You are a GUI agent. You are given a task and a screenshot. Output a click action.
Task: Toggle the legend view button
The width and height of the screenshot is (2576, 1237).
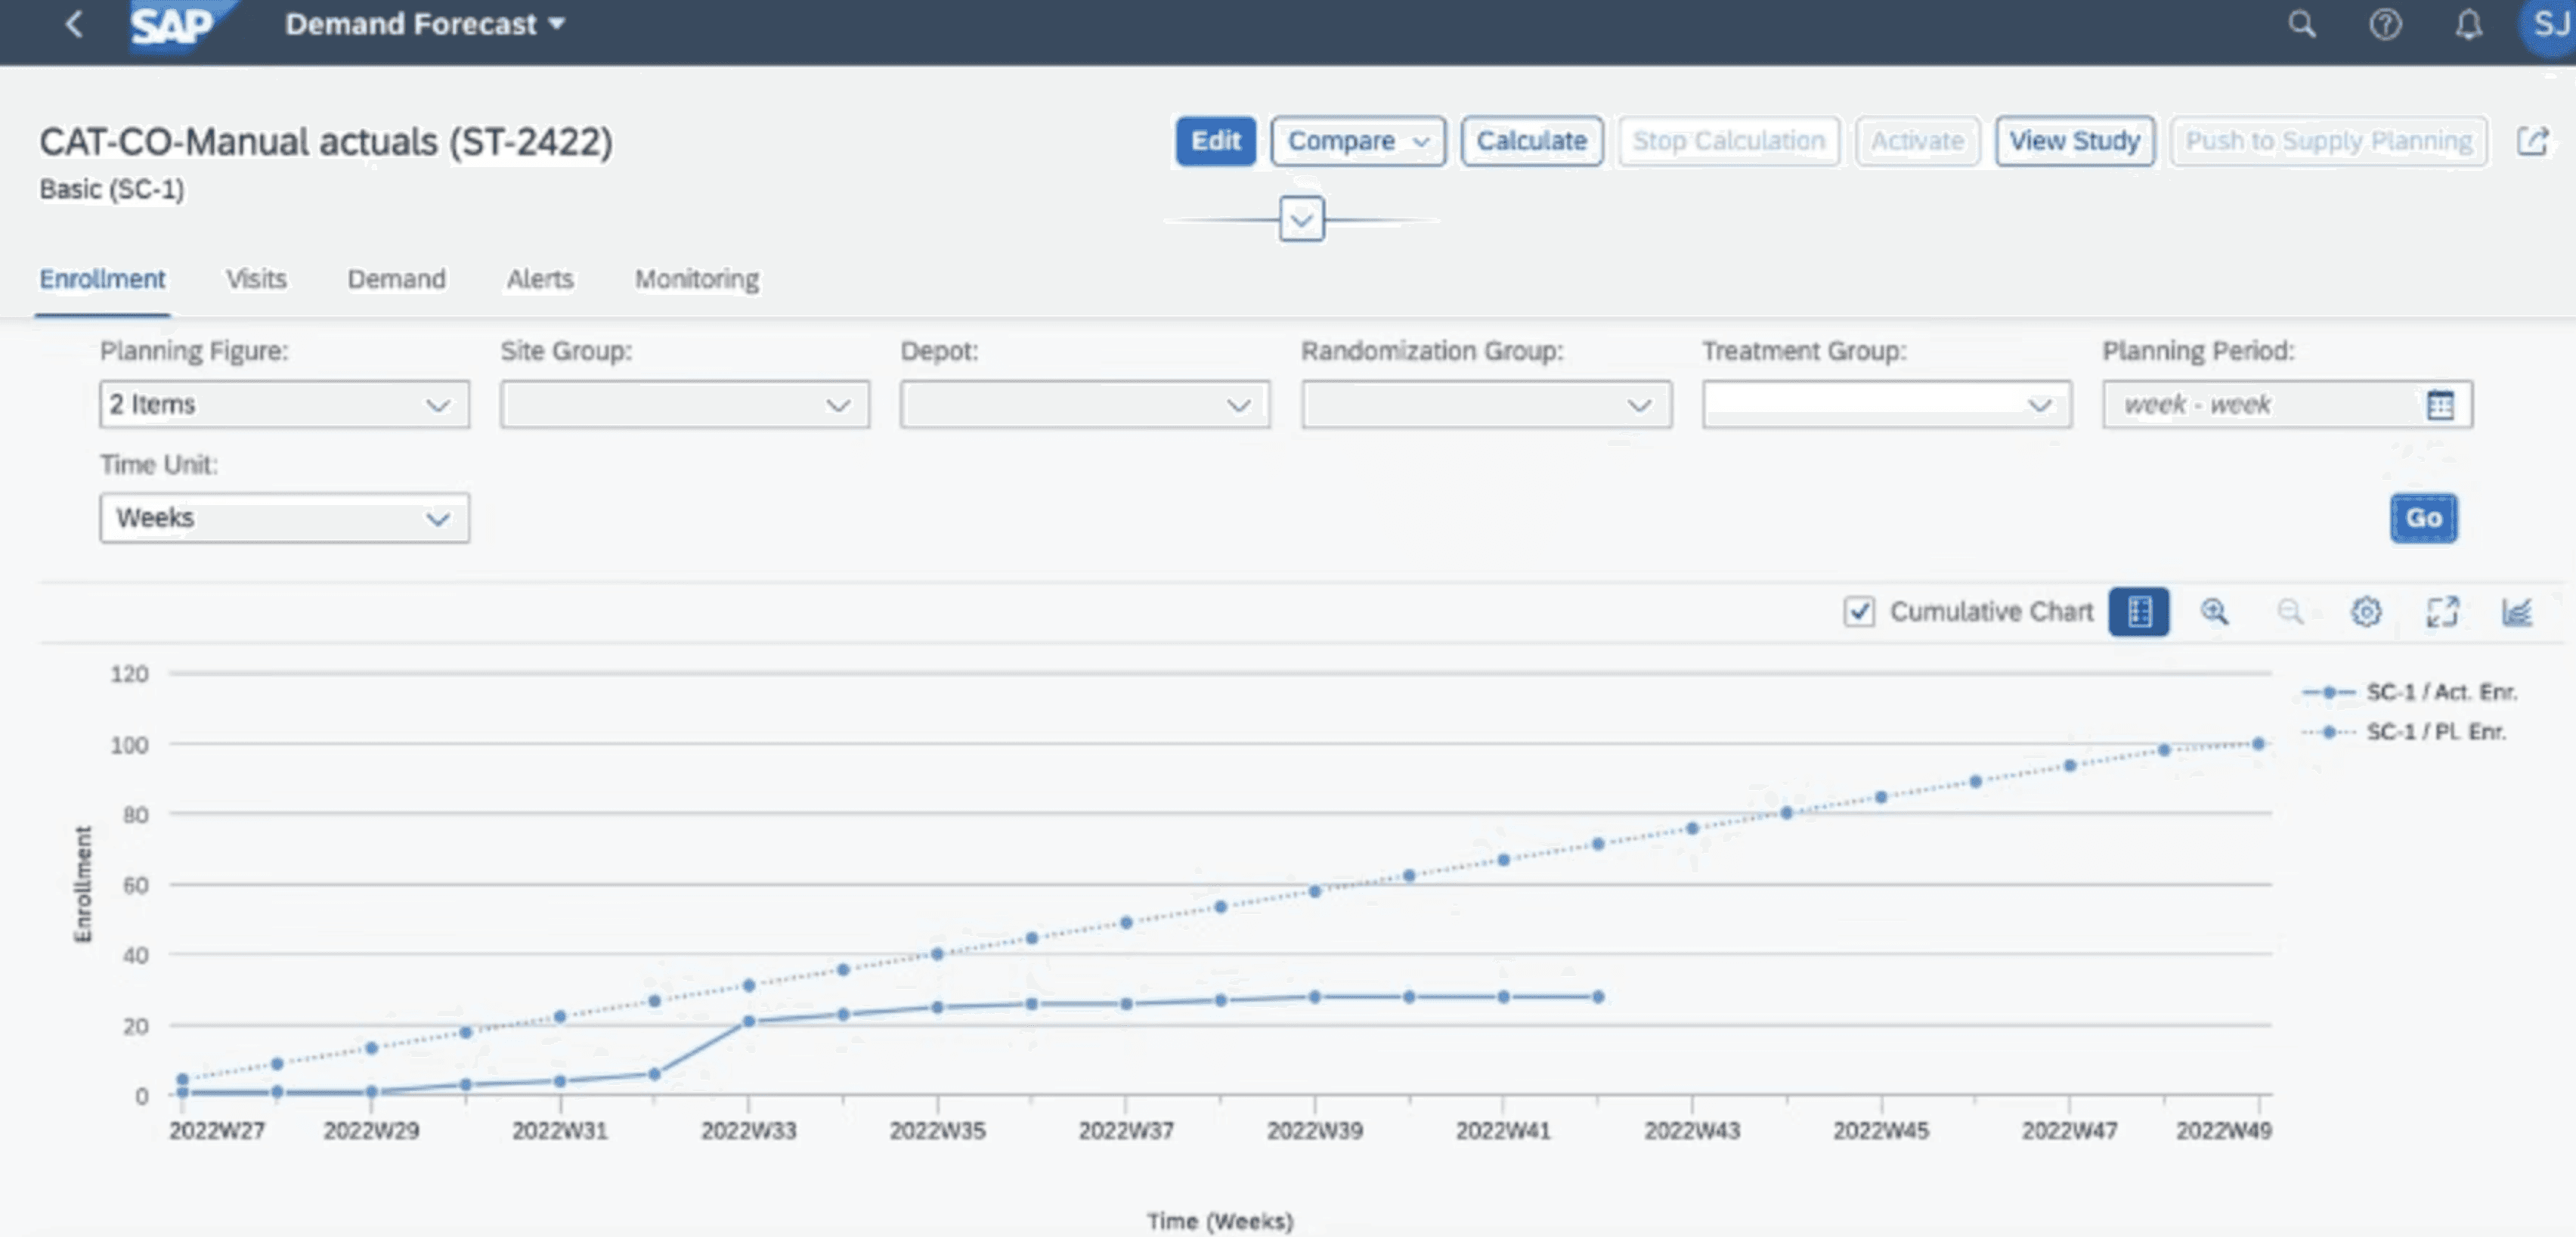pos(2138,611)
